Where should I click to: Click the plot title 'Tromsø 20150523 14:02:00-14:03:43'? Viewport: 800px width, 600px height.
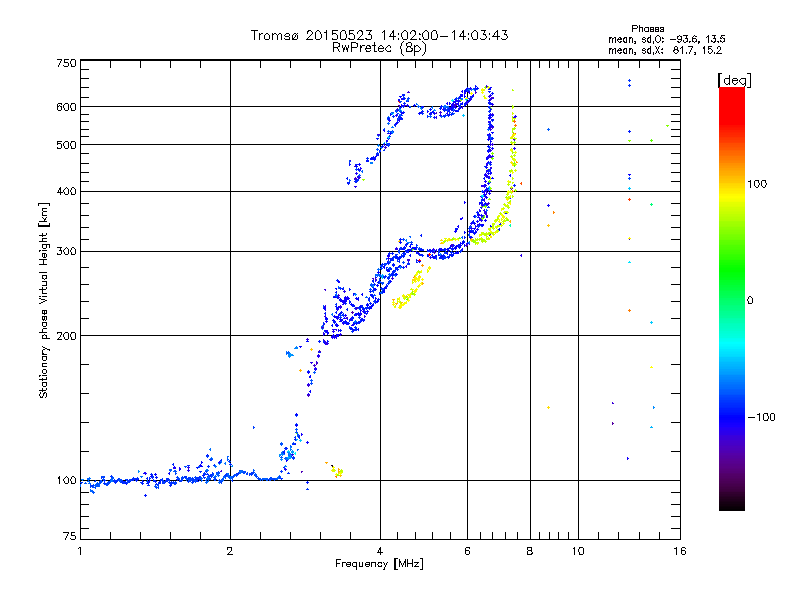[x=379, y=35]
